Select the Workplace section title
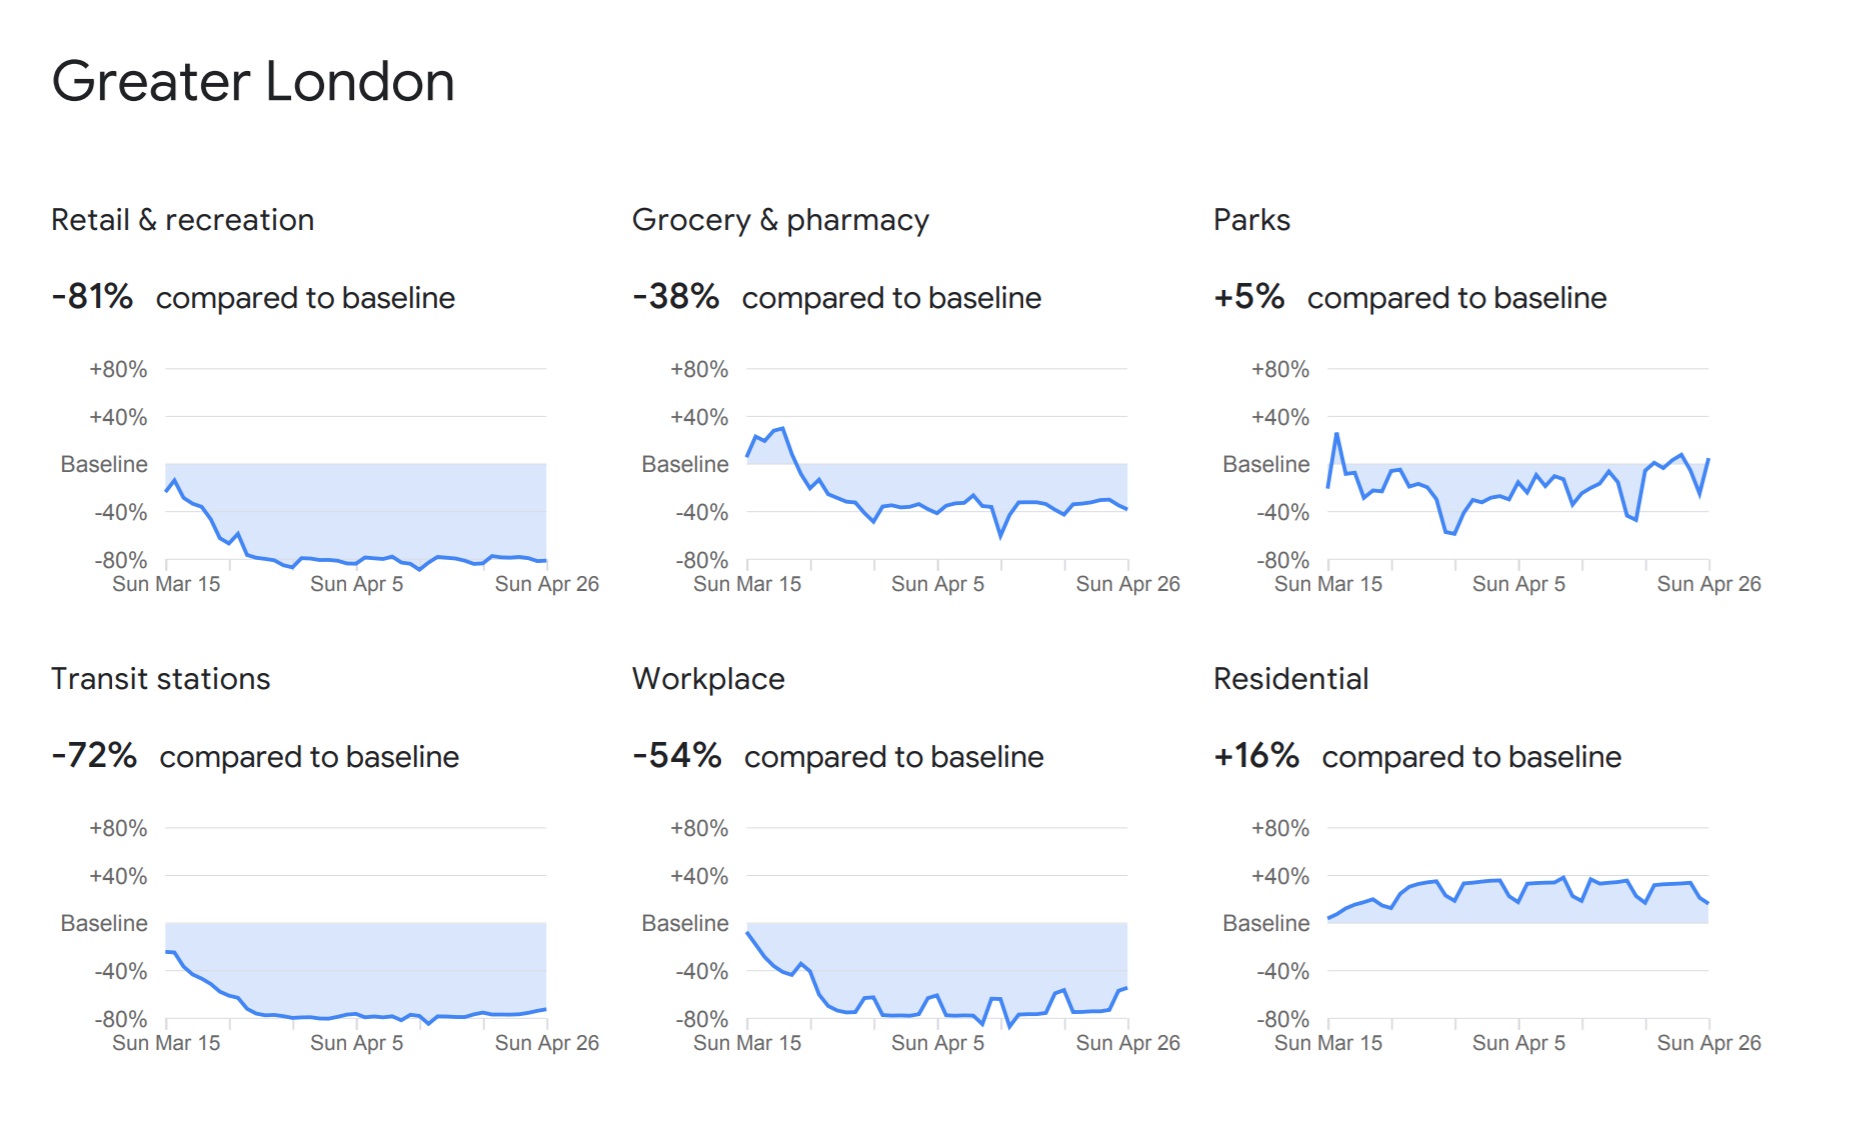This screenshot has width=1867, height=1129. click(708, 679)
